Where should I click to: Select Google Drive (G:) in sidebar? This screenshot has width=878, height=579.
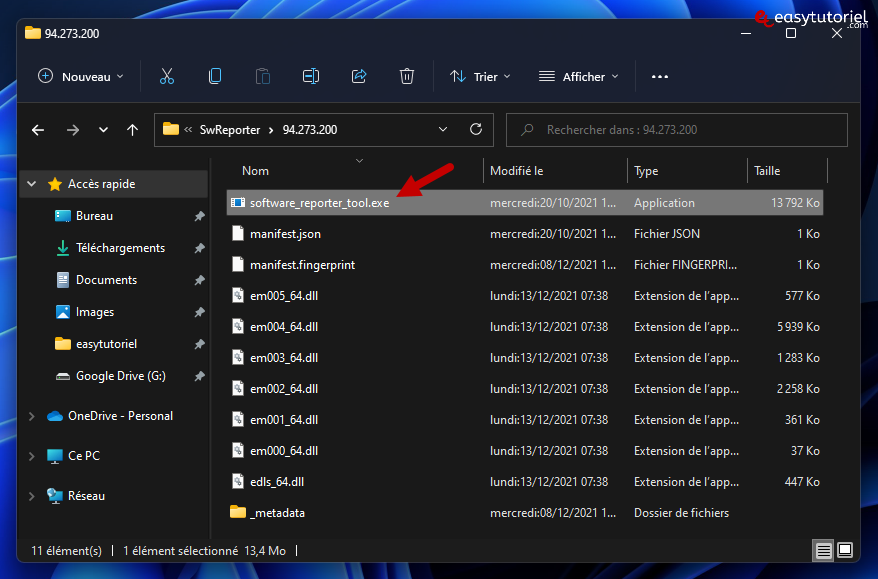[121, 376]
